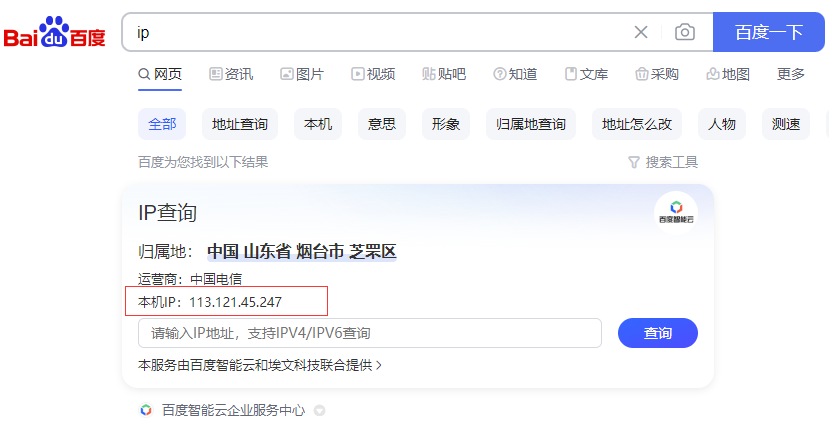Click the 地址怎么改 suggestion chip
829x427 pixels.
click(x=637, y=124)
